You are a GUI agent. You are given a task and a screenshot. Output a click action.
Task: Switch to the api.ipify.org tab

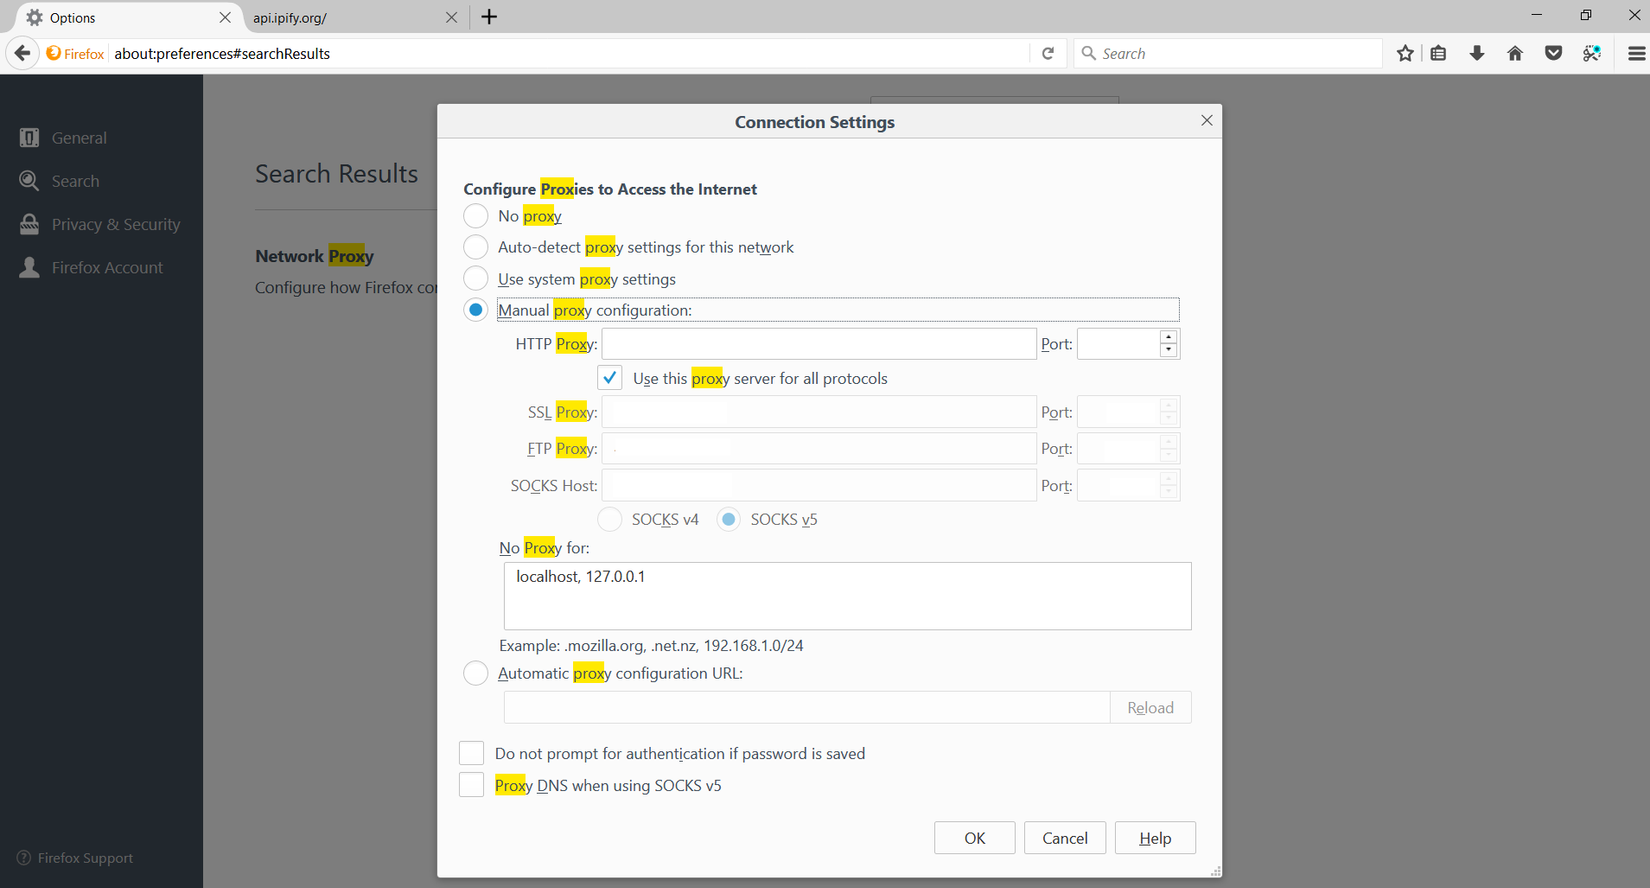pos(340,18)
